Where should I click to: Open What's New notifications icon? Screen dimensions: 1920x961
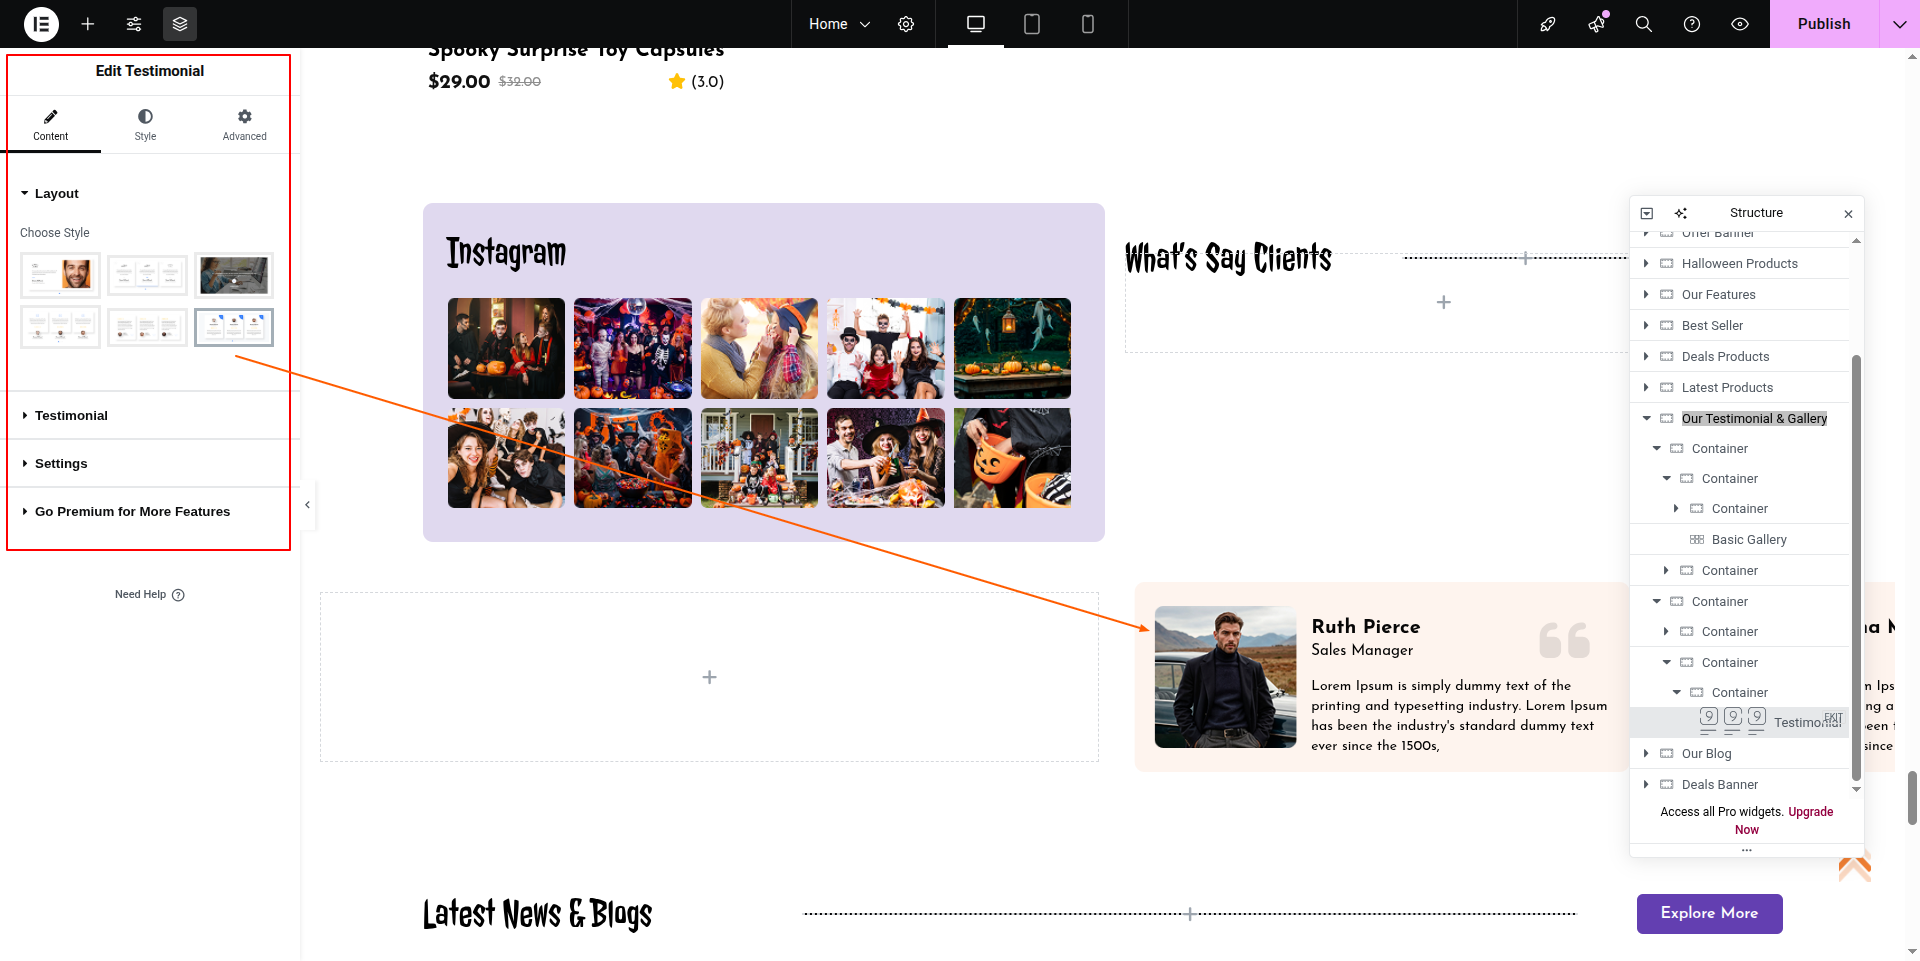(1596, 24)
